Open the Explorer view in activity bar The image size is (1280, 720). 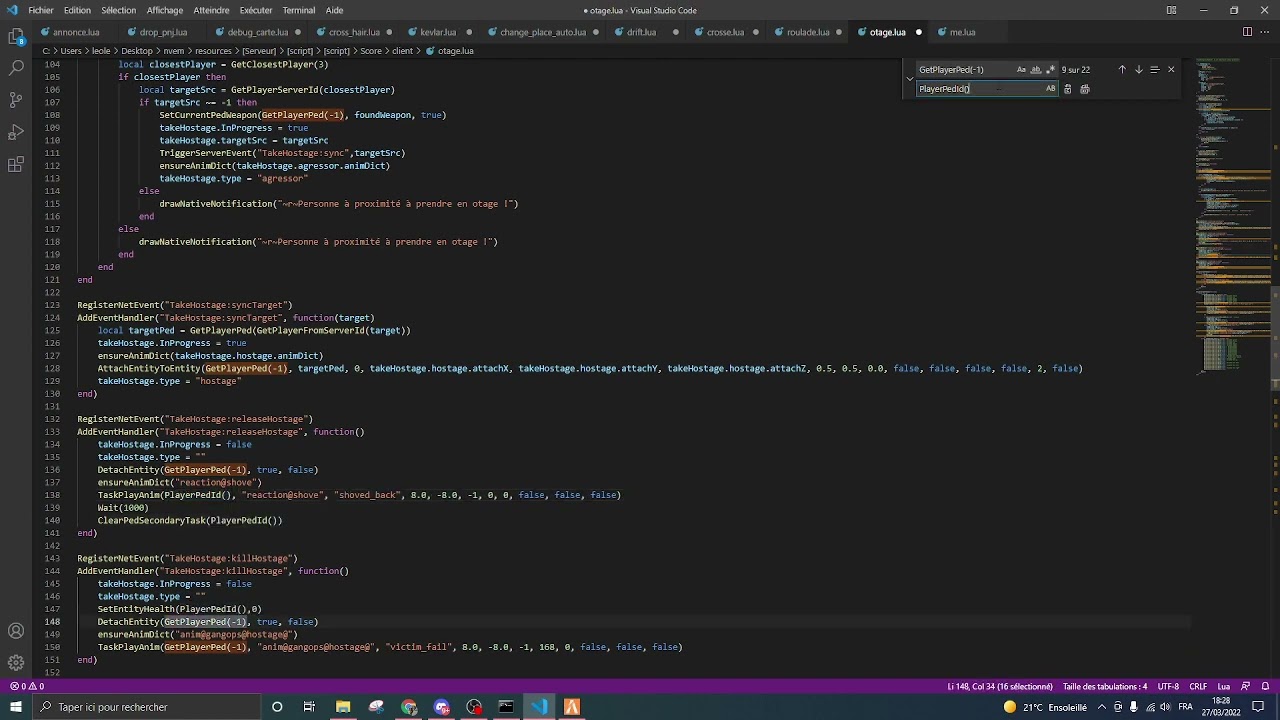[16, 37]
